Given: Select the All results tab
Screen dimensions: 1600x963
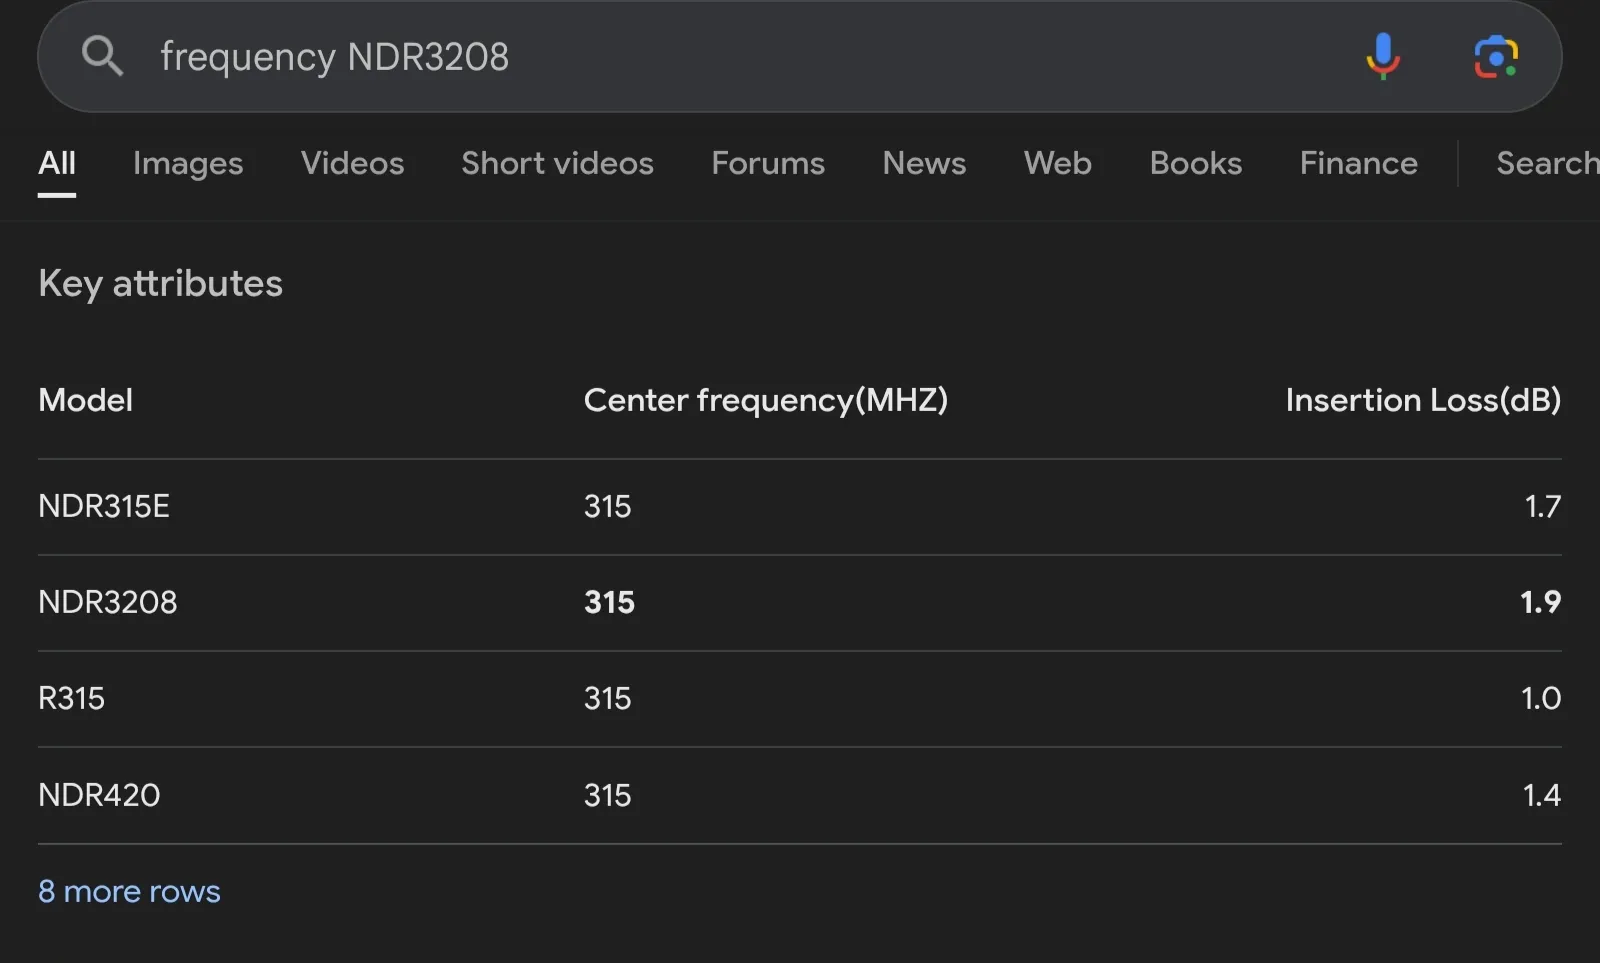Looking at the screenshot, I should [x=57, y=163].
